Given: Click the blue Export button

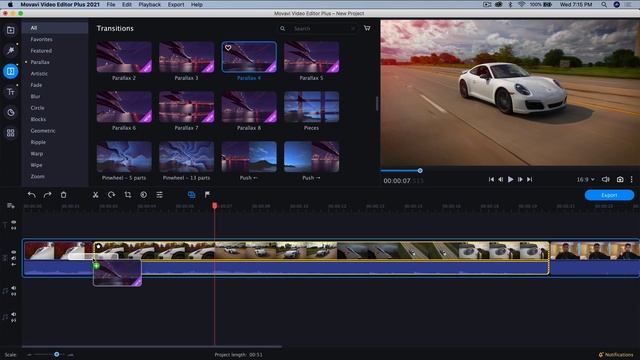Looking at the screenshot, I should [609, 195].
